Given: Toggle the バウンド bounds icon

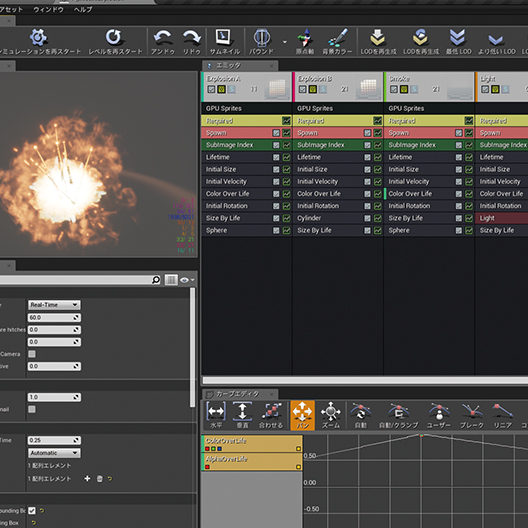Looking at the screenshot, I should click(x=262, y=37).
